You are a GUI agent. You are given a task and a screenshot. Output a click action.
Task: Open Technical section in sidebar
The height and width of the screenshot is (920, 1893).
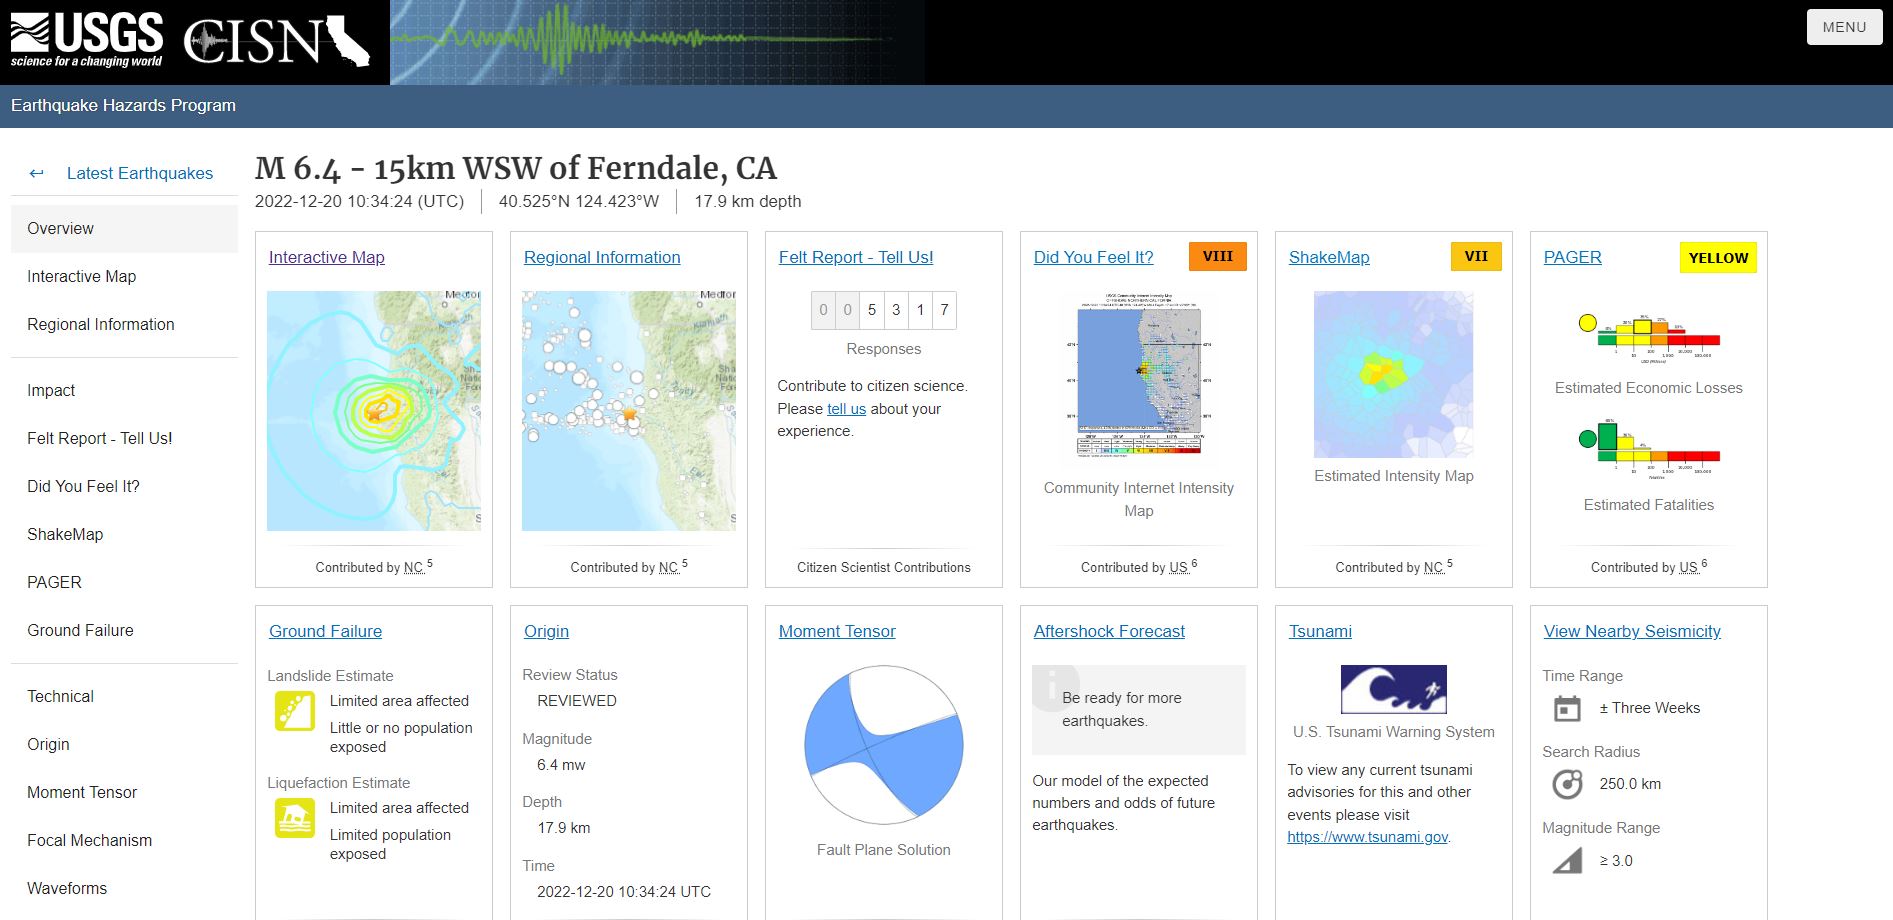coord(124,696)
